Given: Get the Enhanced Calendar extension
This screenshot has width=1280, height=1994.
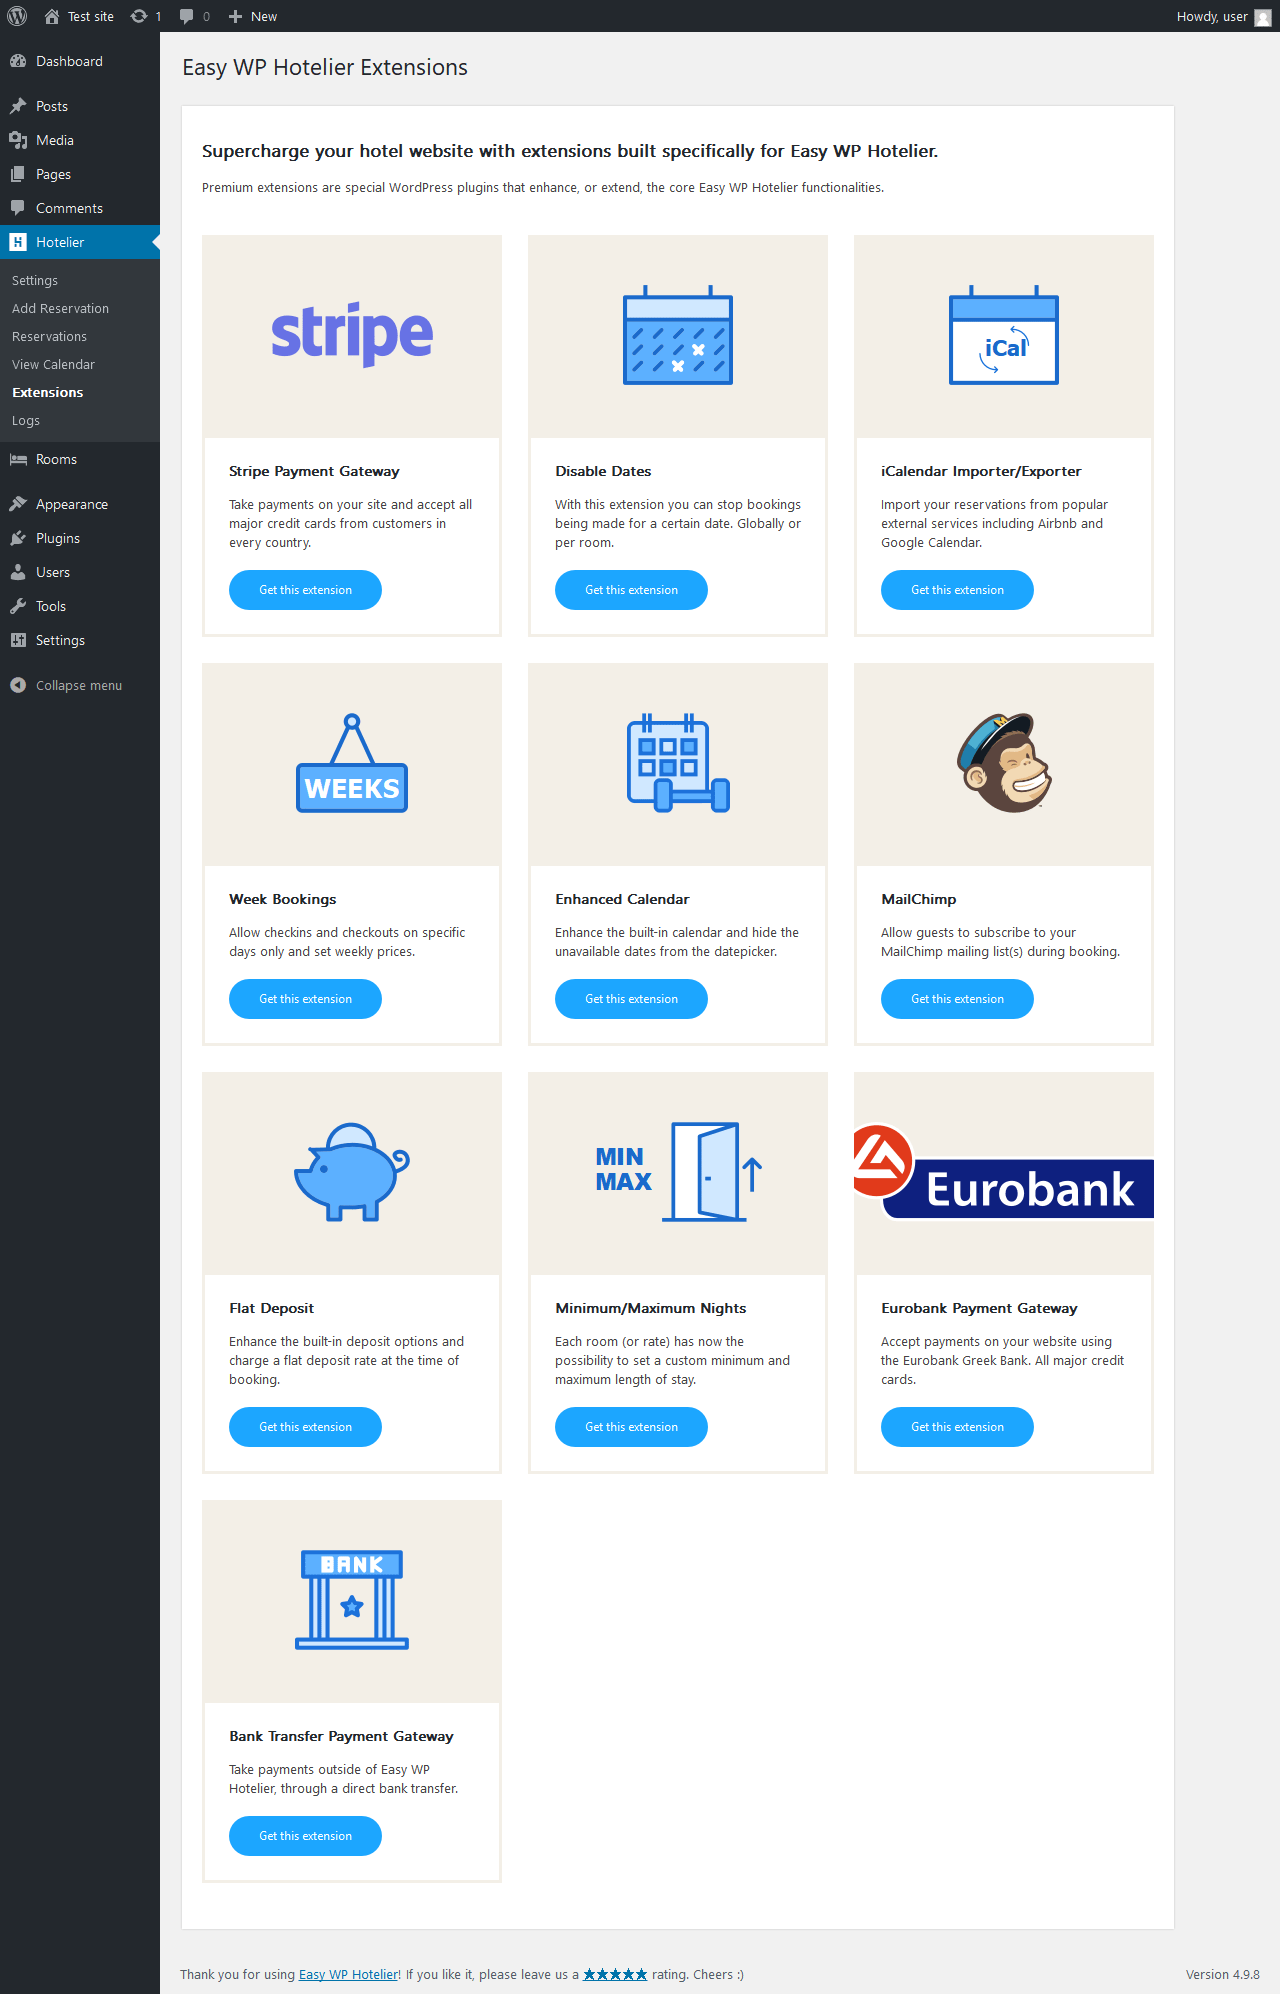Looking at the screenshot, I should pyautogui.click(x=631, y=999).
